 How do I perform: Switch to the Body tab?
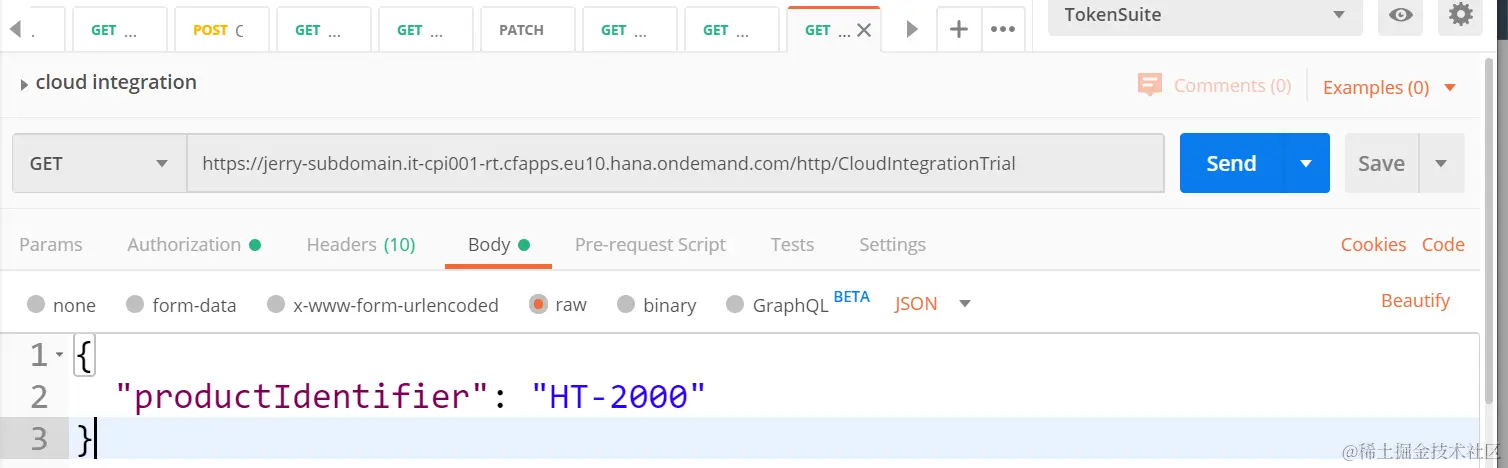click(x=498, y=245)
